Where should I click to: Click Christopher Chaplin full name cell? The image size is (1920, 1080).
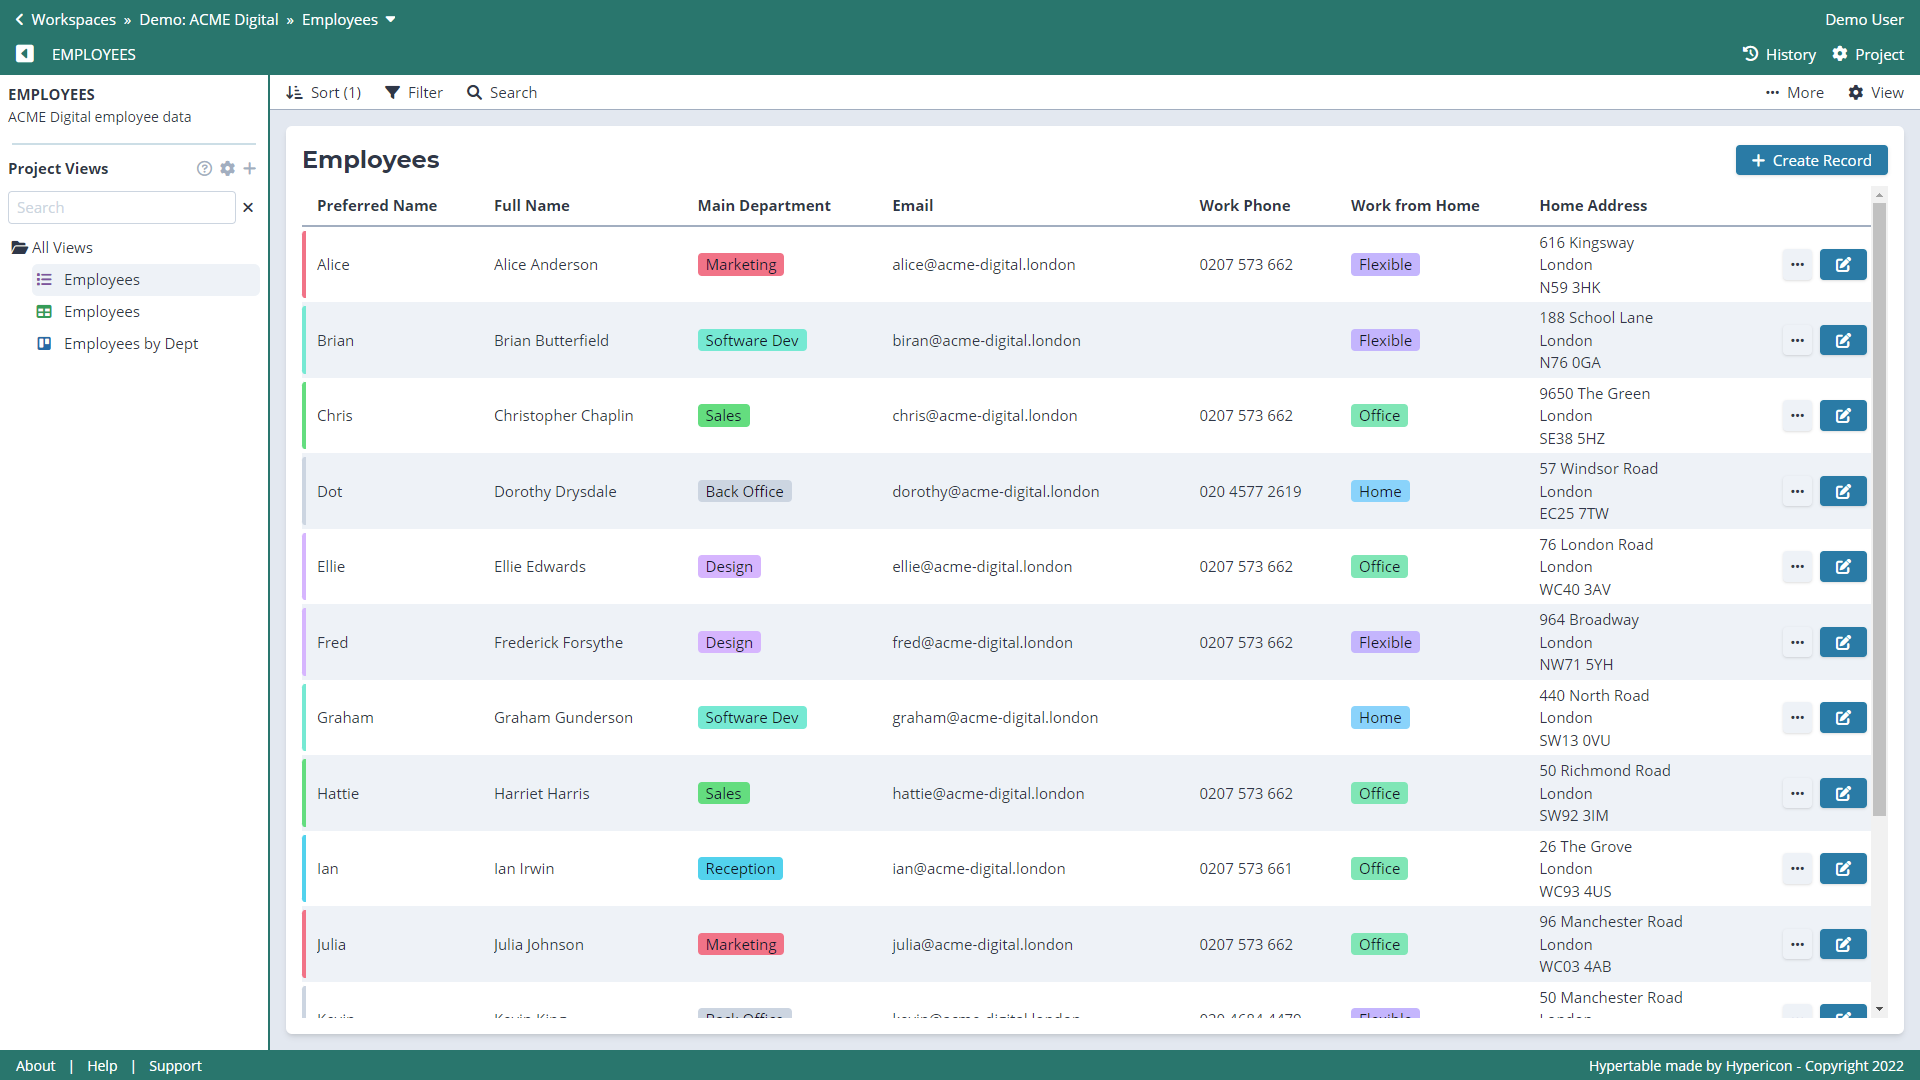pyautogui.click(x=564, y=416)
